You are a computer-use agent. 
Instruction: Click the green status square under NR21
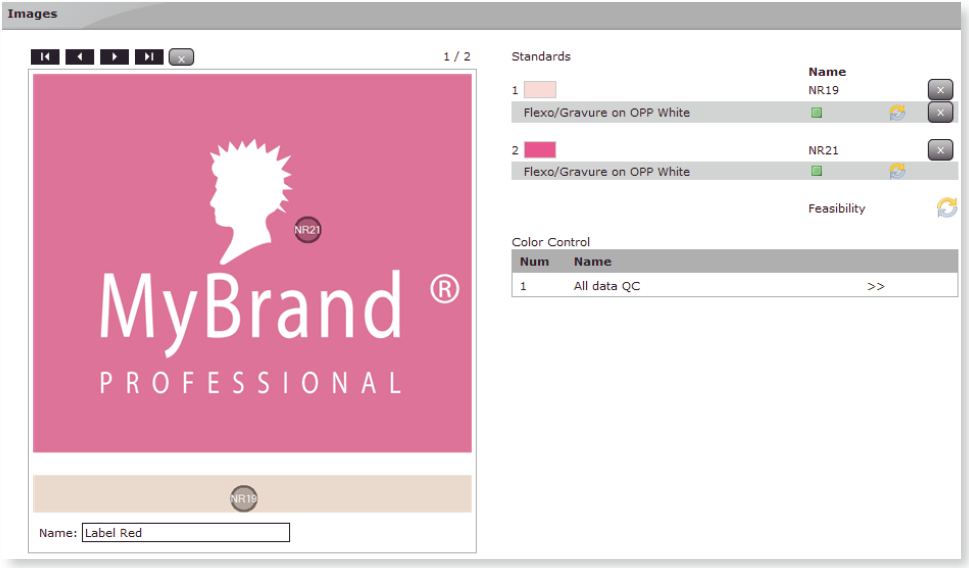pyautogui.click(x=816, y=171)
